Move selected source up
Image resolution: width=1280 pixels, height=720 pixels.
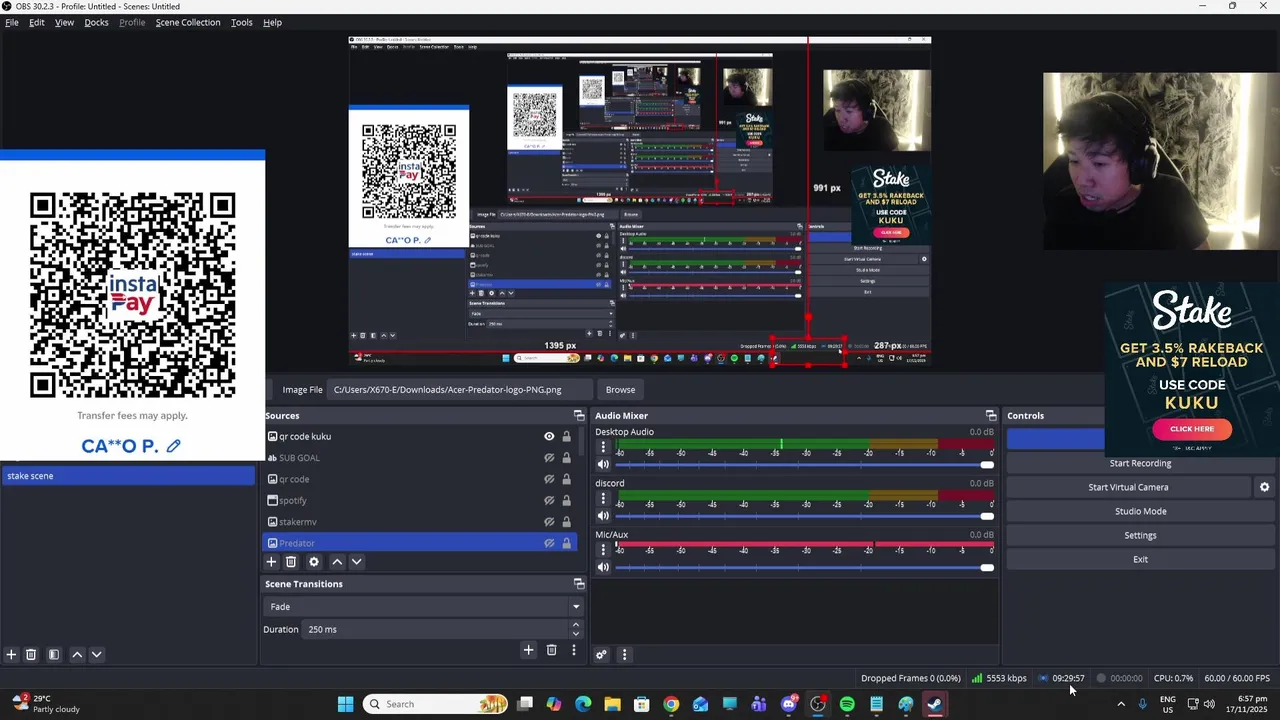pyautogui.click(x=337, y=562)
